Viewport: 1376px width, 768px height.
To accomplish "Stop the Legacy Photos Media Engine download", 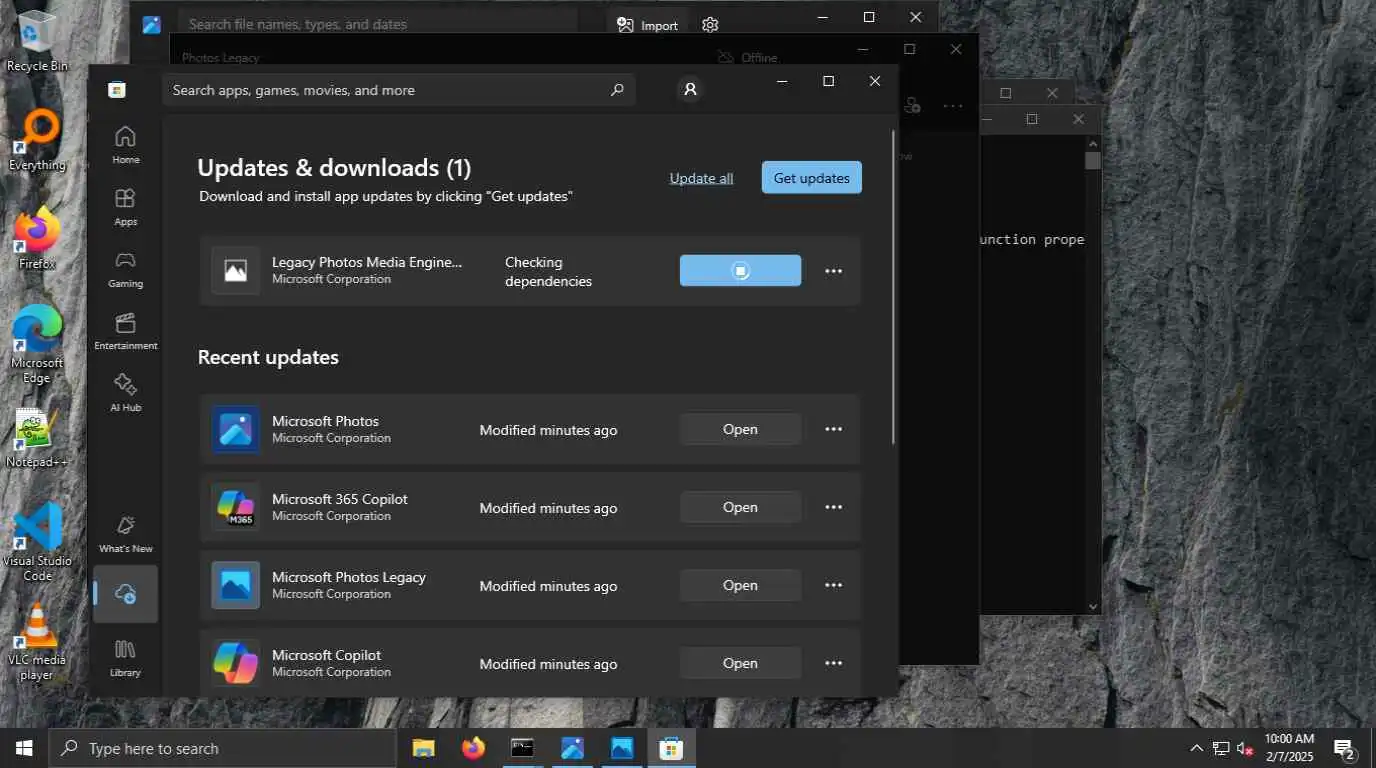I will coord(740,270).
